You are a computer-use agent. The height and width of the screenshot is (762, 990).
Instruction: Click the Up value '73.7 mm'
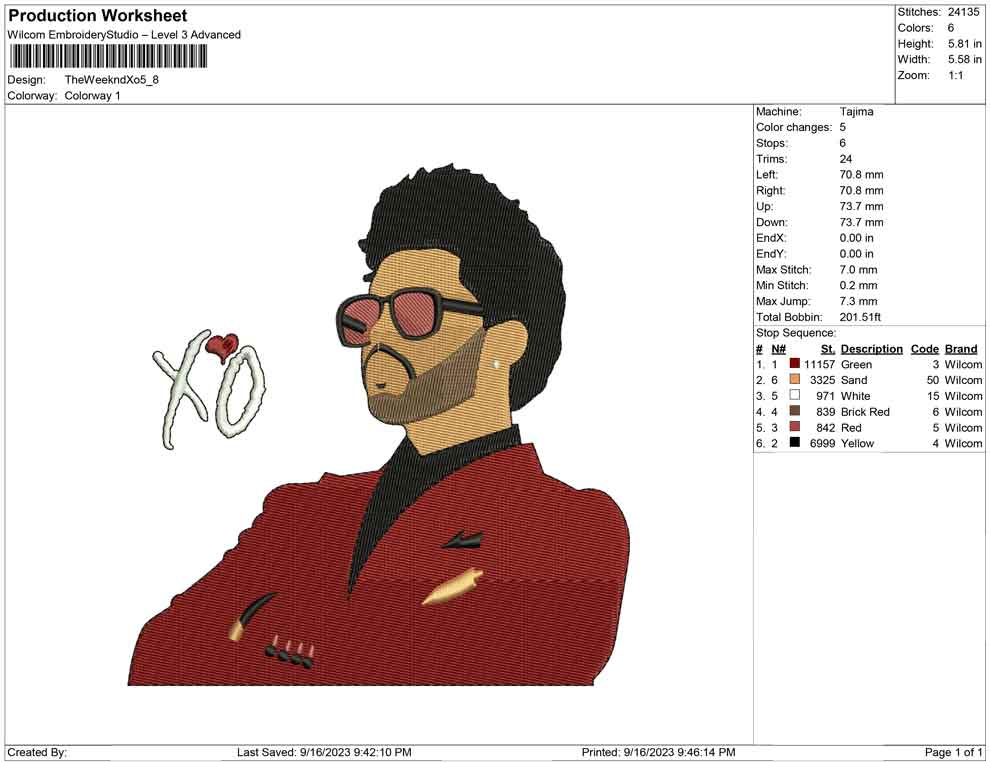(861, 206)
